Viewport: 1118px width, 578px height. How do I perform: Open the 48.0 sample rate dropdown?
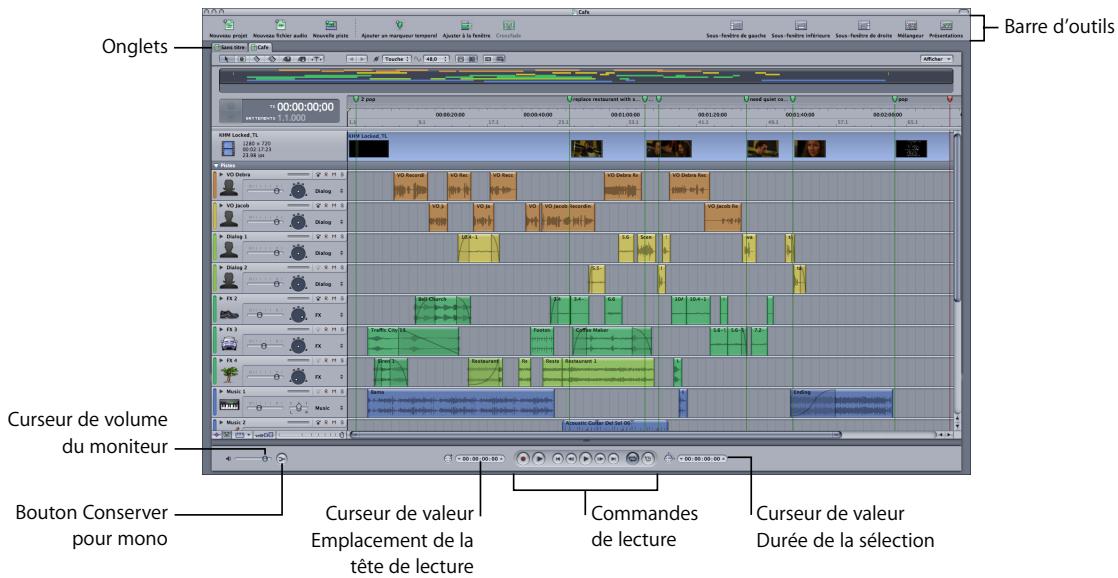pos(437,59)
